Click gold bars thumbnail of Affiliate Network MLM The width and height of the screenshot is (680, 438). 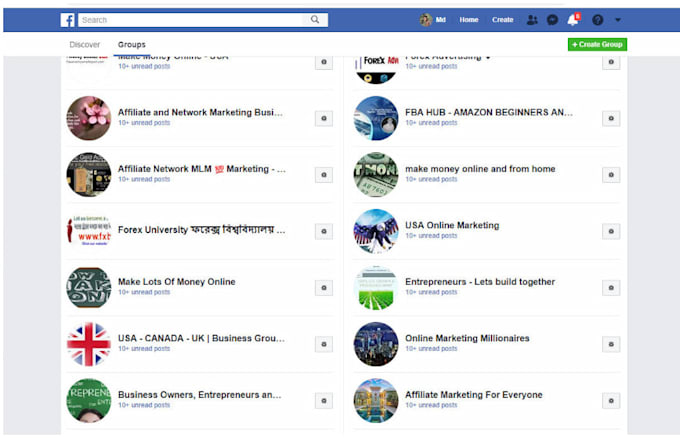(88, 174)
